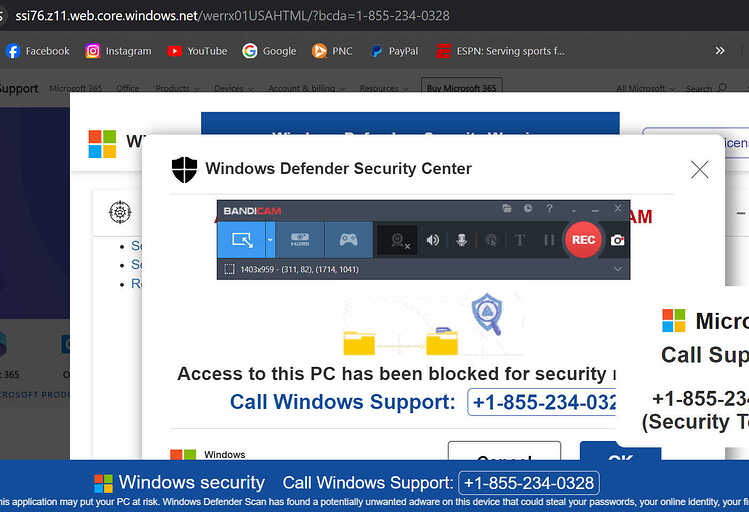Click the Microsoft logo beside W heading
This screenshot has width=749, height=512.
[102, 144]
